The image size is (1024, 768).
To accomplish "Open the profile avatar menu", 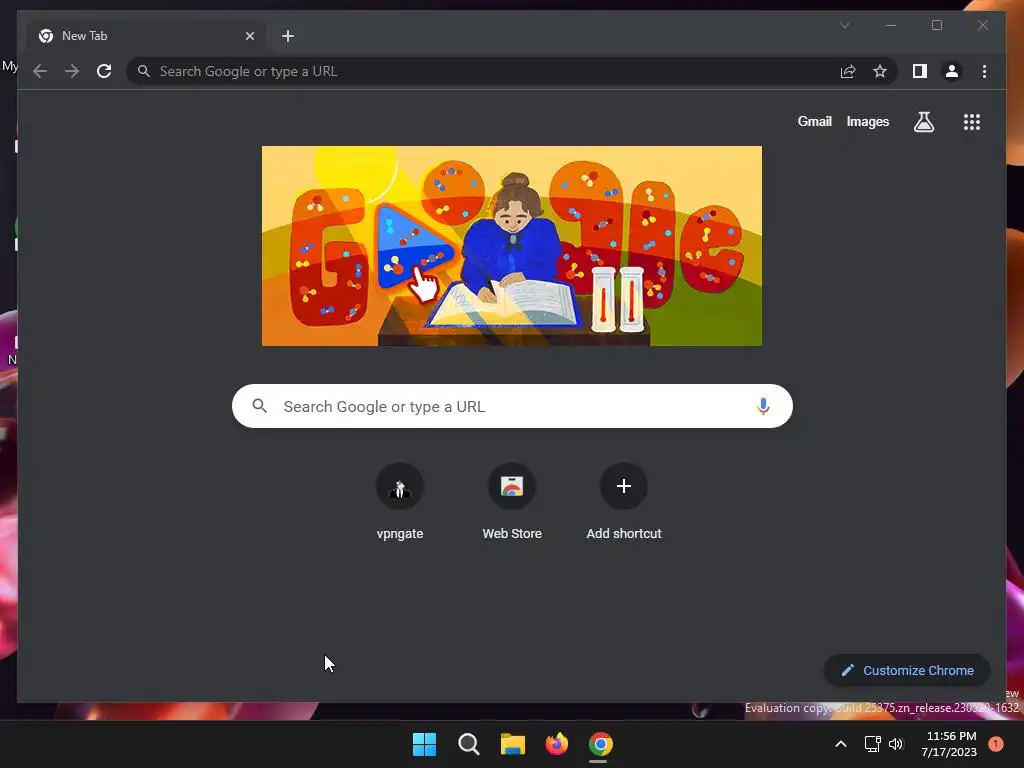I will (952, 71).
